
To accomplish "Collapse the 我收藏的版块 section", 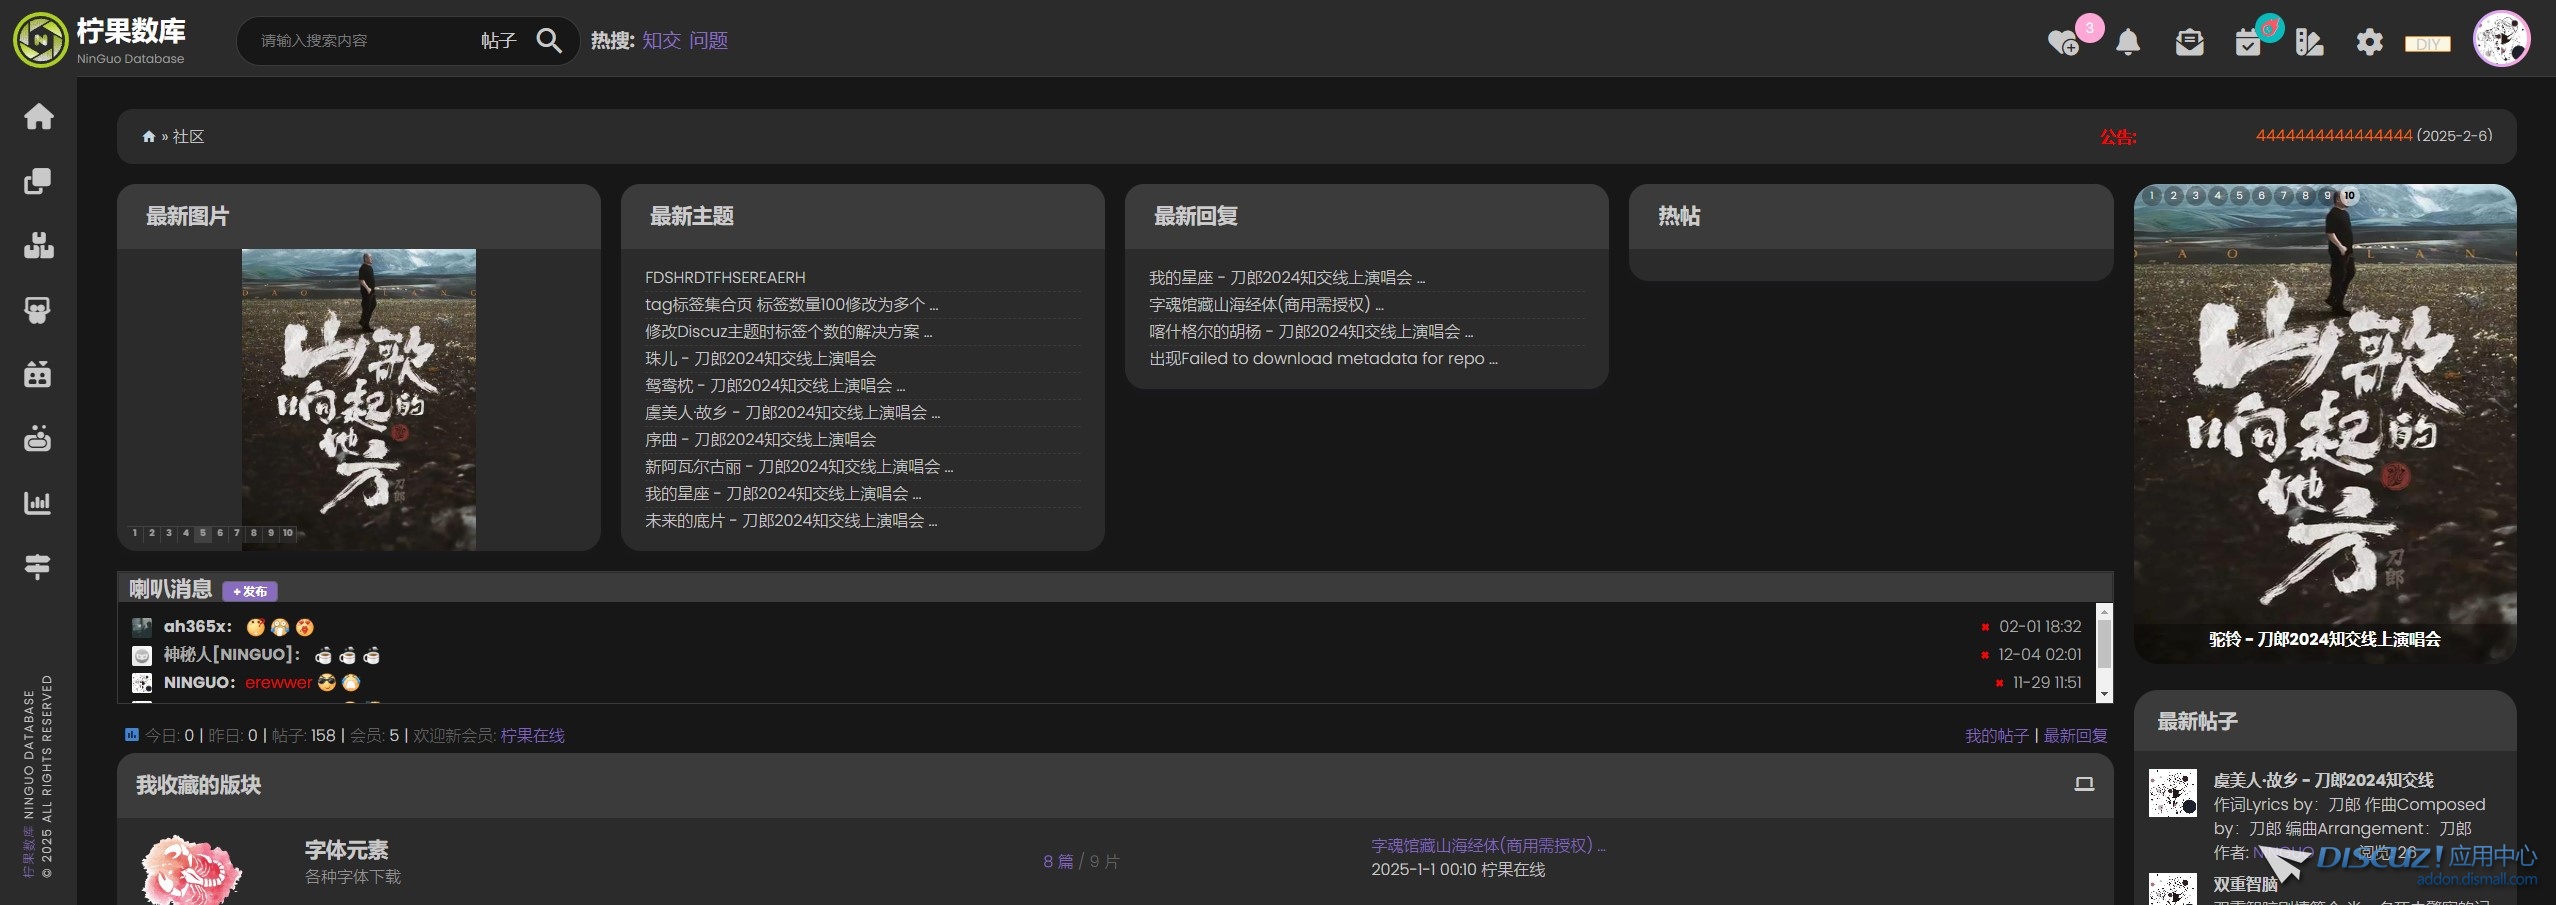I will (x=2084, y=784).
